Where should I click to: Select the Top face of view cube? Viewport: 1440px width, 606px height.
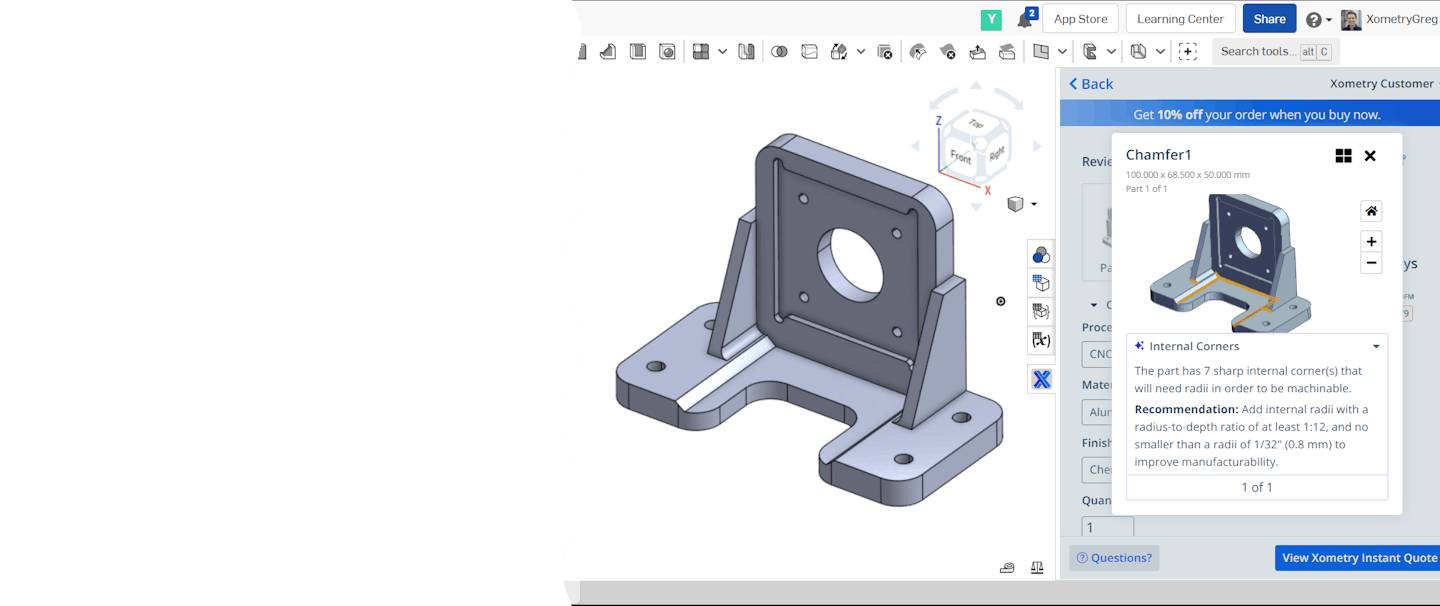(976, 123)
